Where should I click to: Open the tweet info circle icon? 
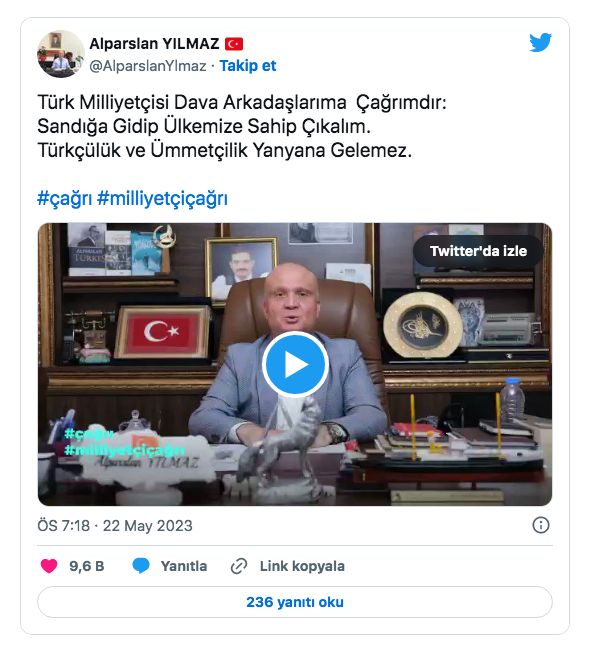pos(541,525)
